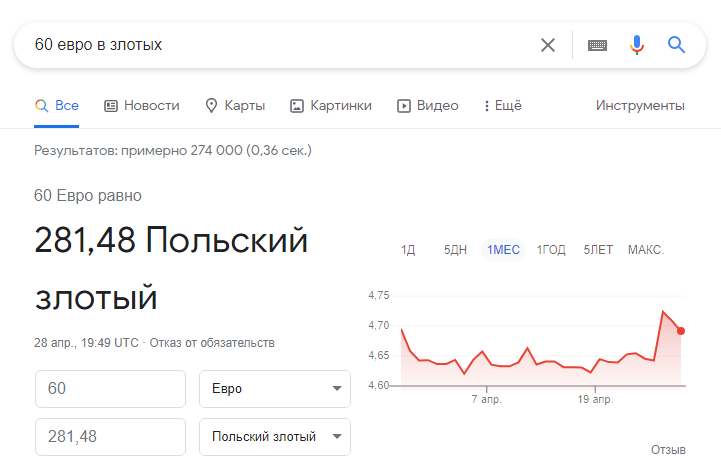Image resolution: width=721 pixels, height=469 pixels.
Task: Select the 1Д chart range
Action: 408,250
